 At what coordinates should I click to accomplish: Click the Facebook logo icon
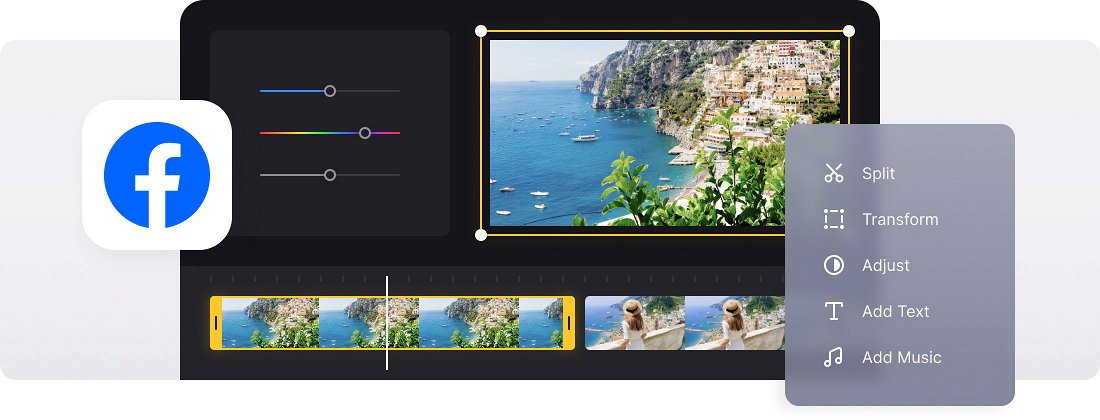click(156, 175)
